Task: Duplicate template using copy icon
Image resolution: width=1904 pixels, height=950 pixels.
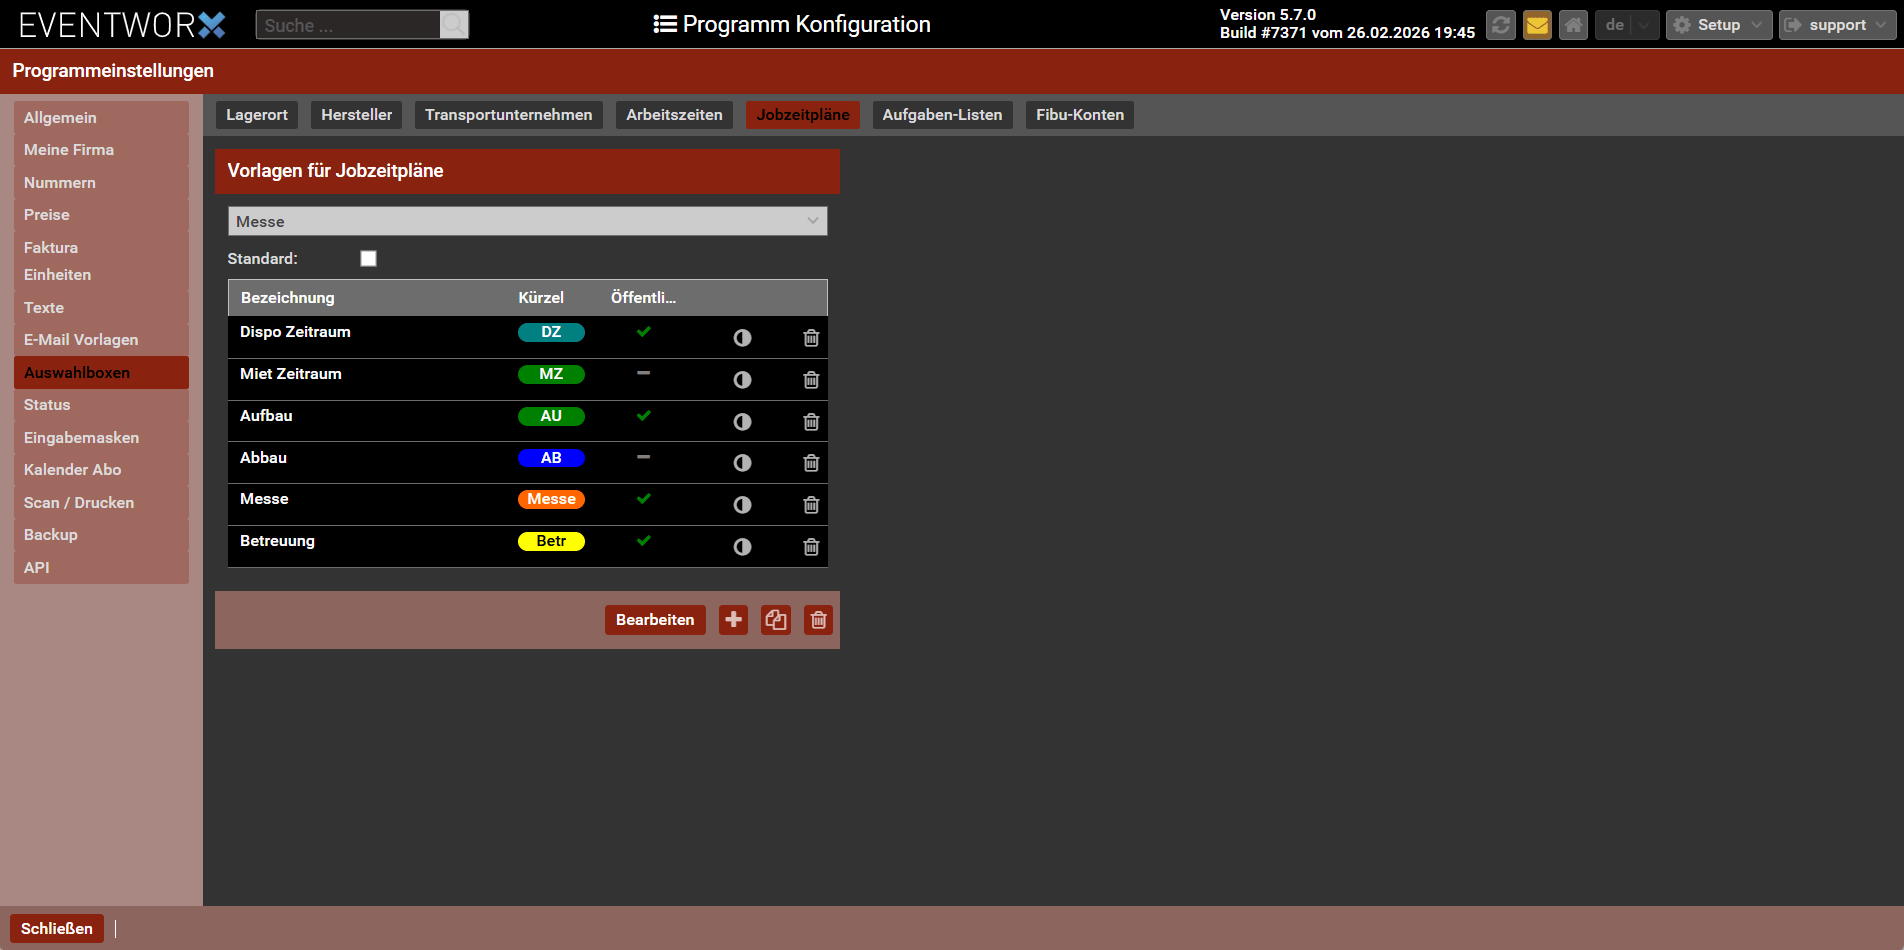Action: (776, 620)
